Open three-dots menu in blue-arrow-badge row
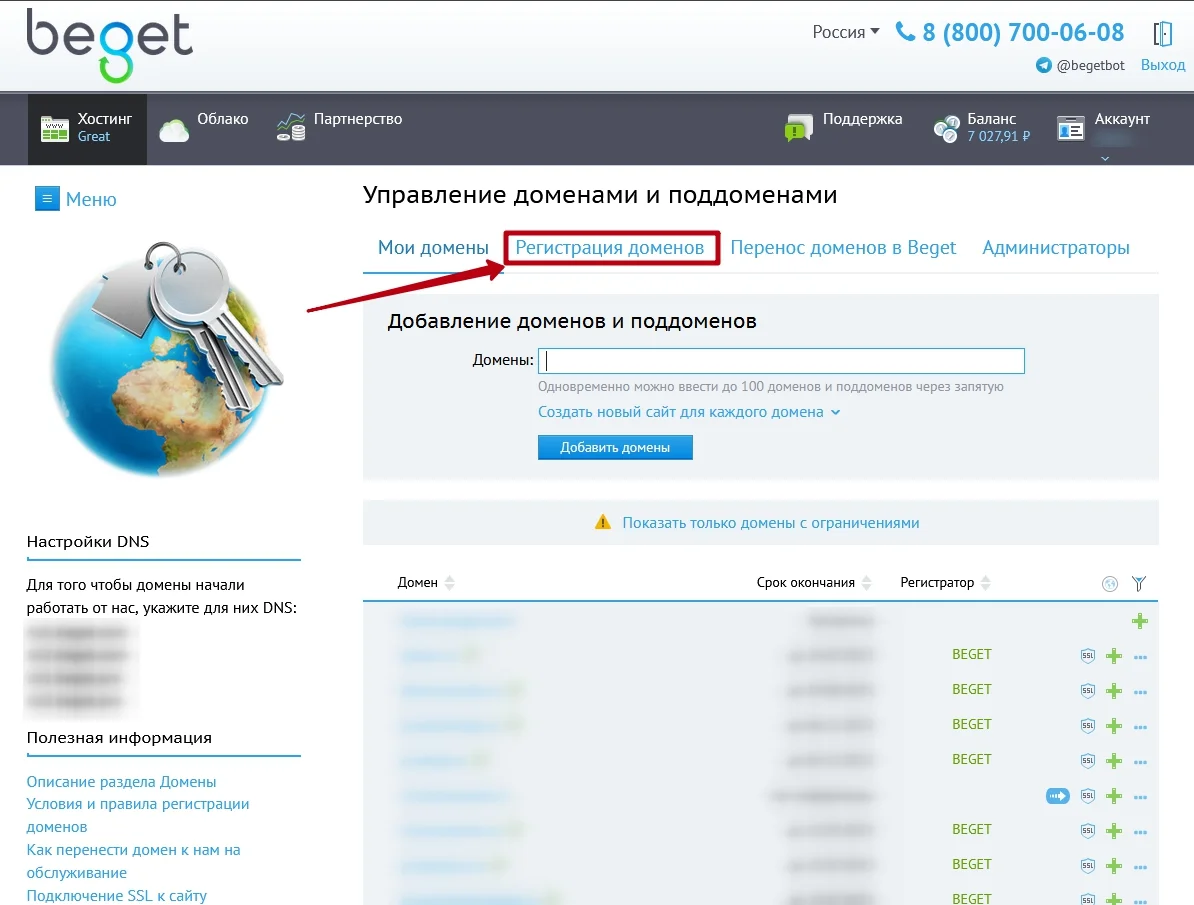This screenshot has width=1194, height=905. click(1140, 797)
